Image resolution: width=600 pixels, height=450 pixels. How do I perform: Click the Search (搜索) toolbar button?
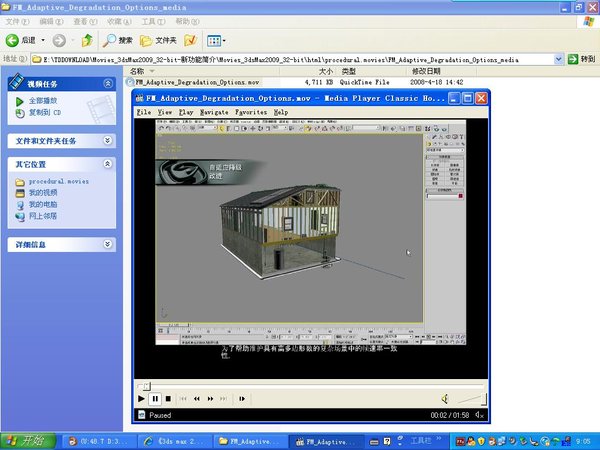point(118,40)
